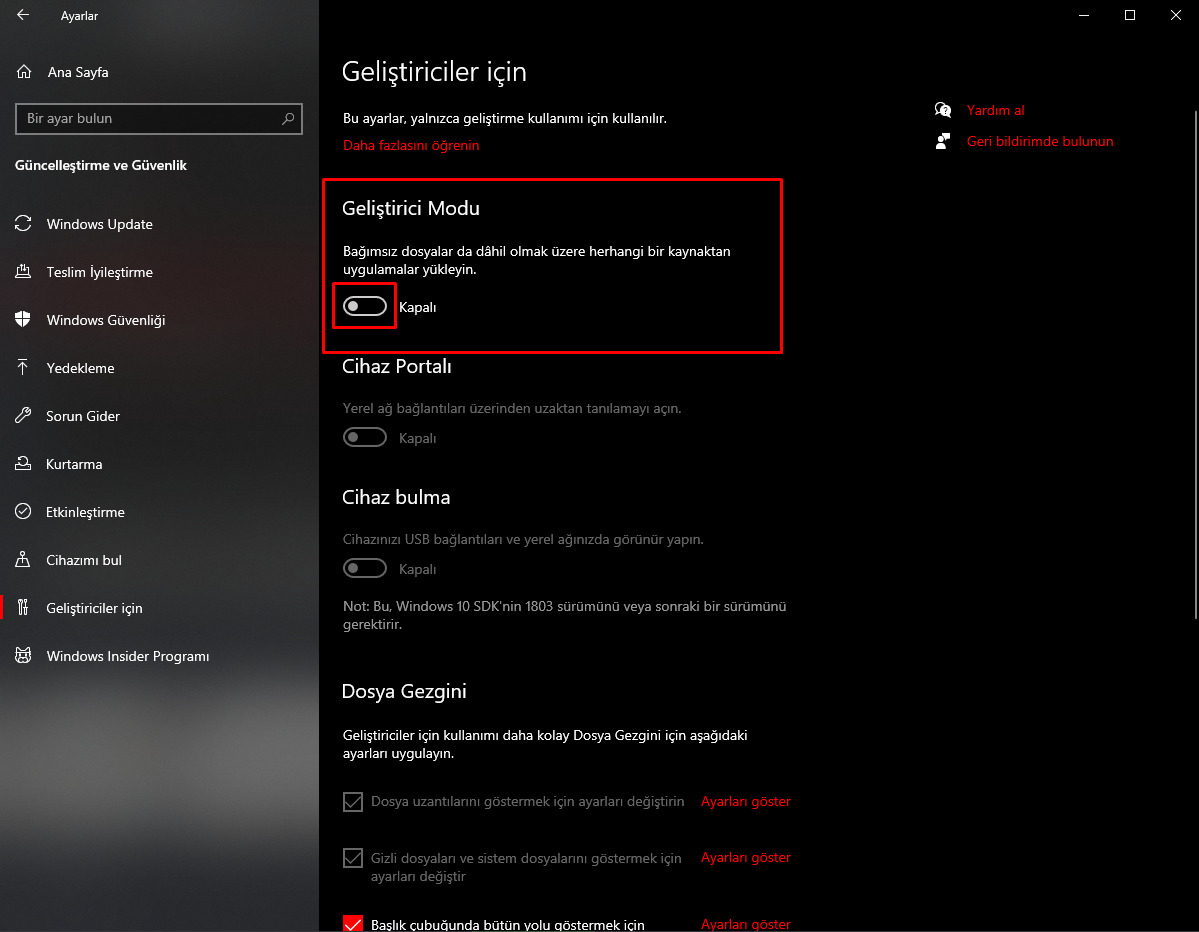
Task: Click Geri bildirimde bulunun link
Action: (1040, 141)
